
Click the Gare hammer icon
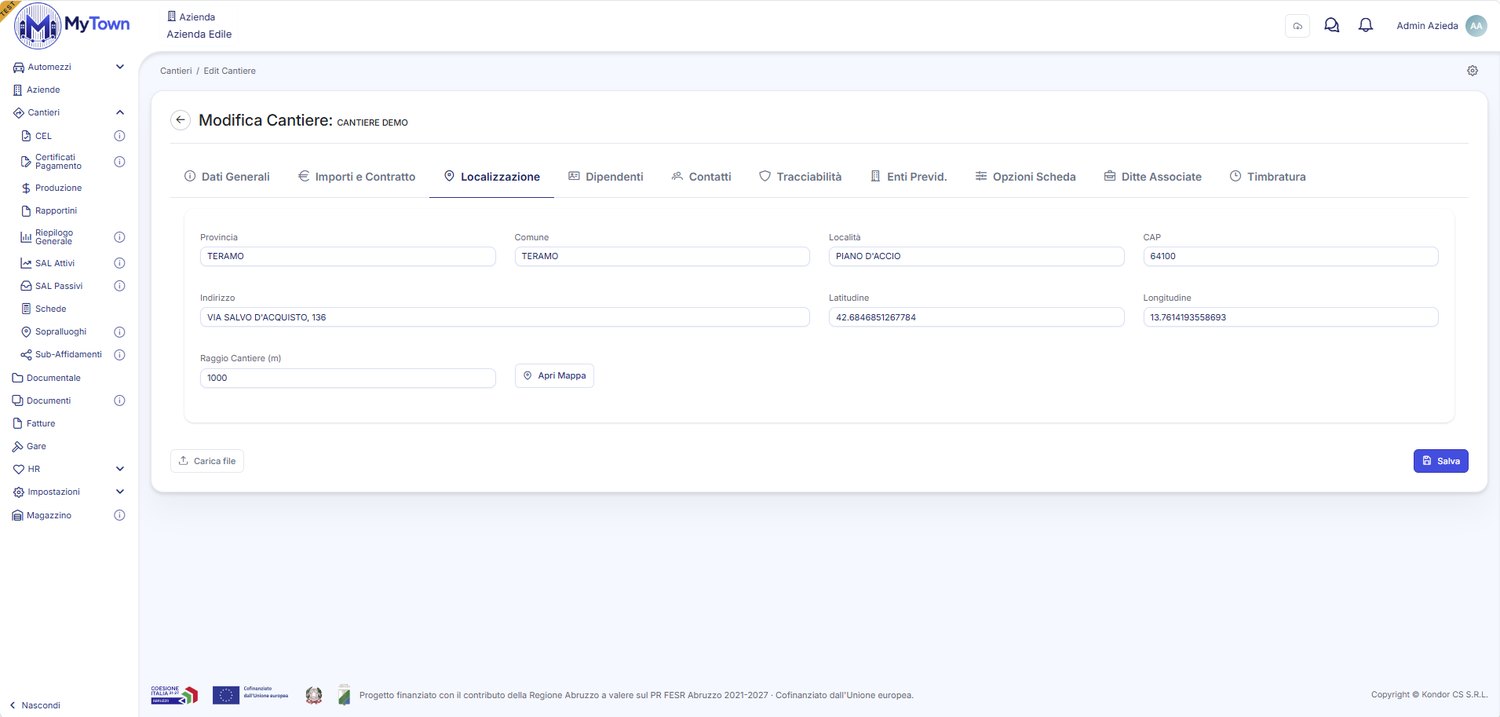click(x=17, y=446)
